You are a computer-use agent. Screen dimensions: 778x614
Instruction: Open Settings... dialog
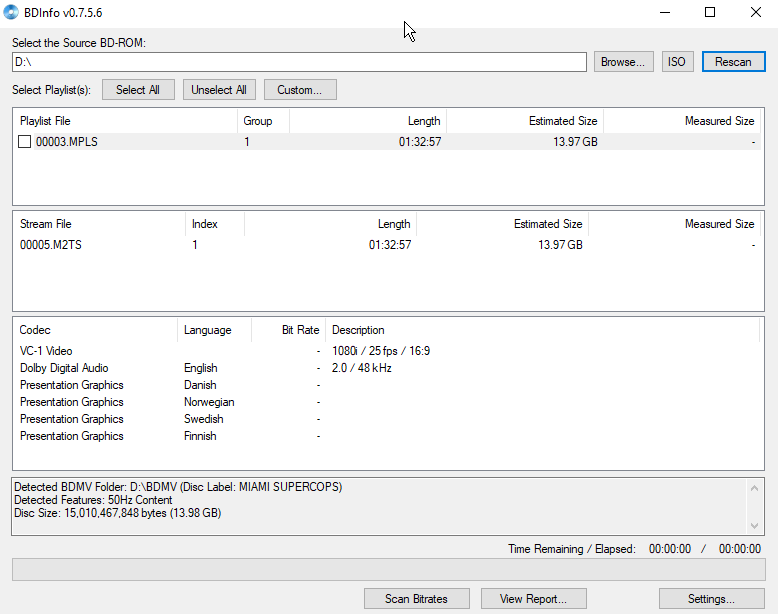coord(711,599)
